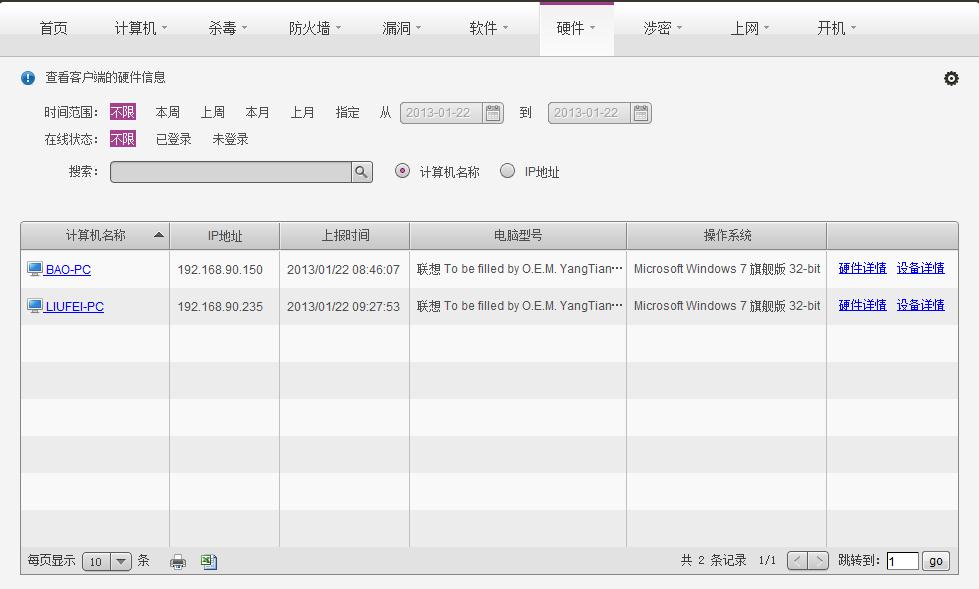
Task: Click BAO-PC row's 联想 model cell
Action: pyautogui.click(x=519, y=269)
